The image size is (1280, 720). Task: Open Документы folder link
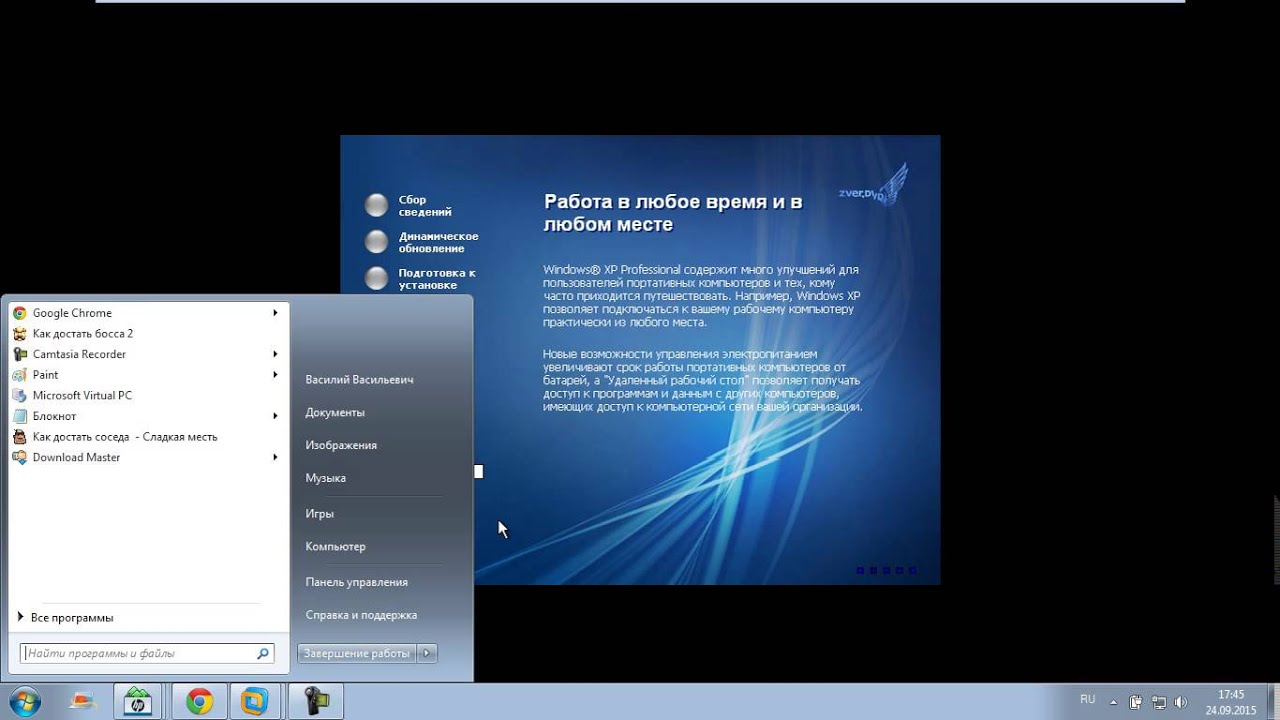point(335,413)
